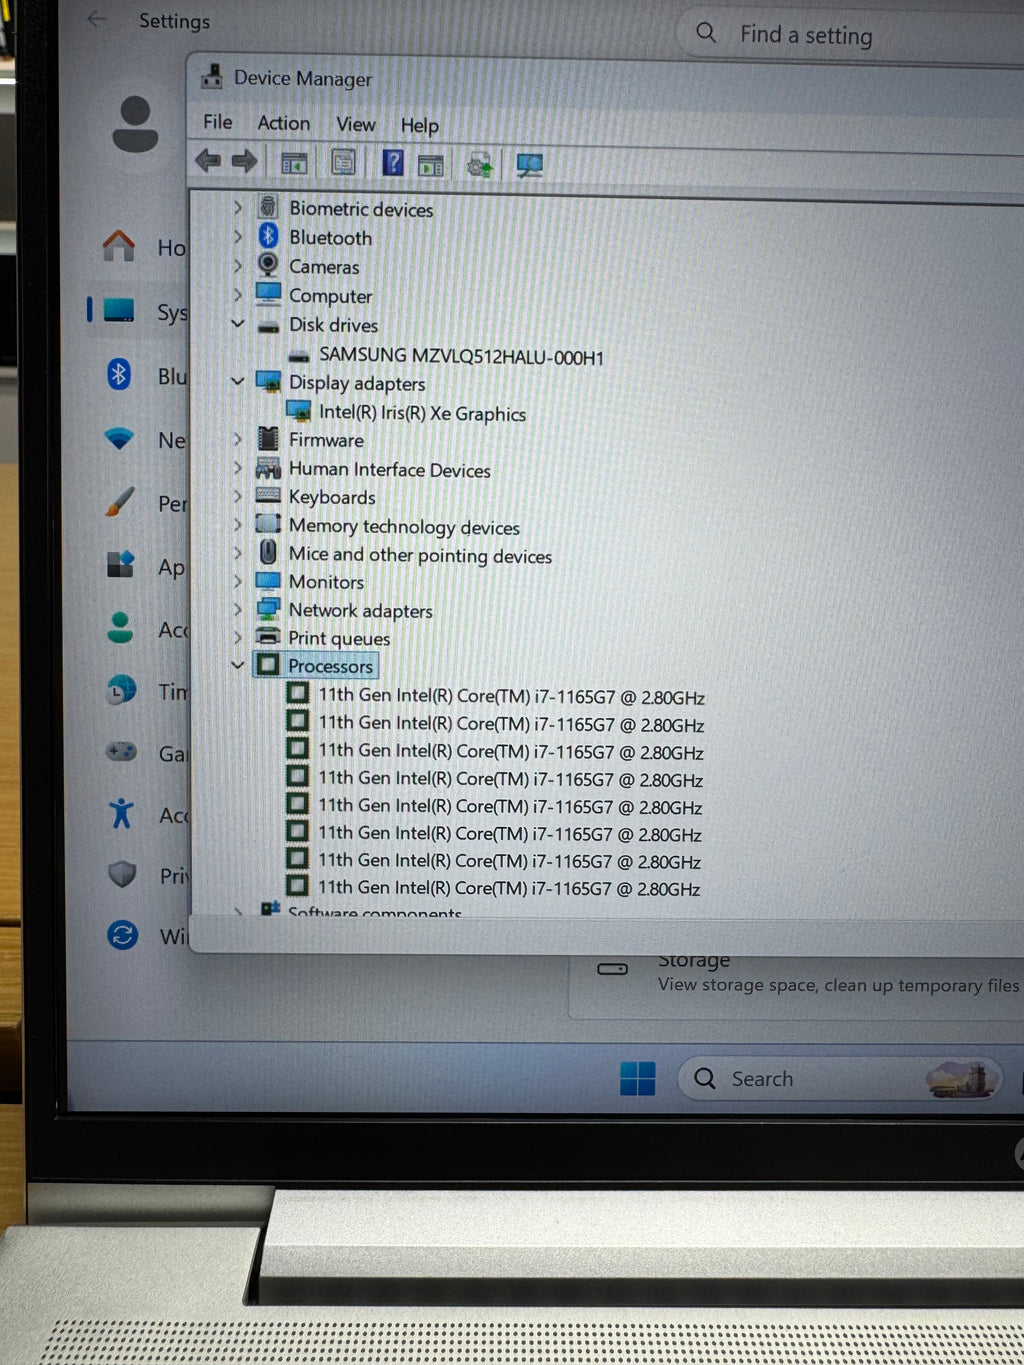Screen dimensions: 1024x1365
Task: Open the File menu
Action: pos(218,122)
